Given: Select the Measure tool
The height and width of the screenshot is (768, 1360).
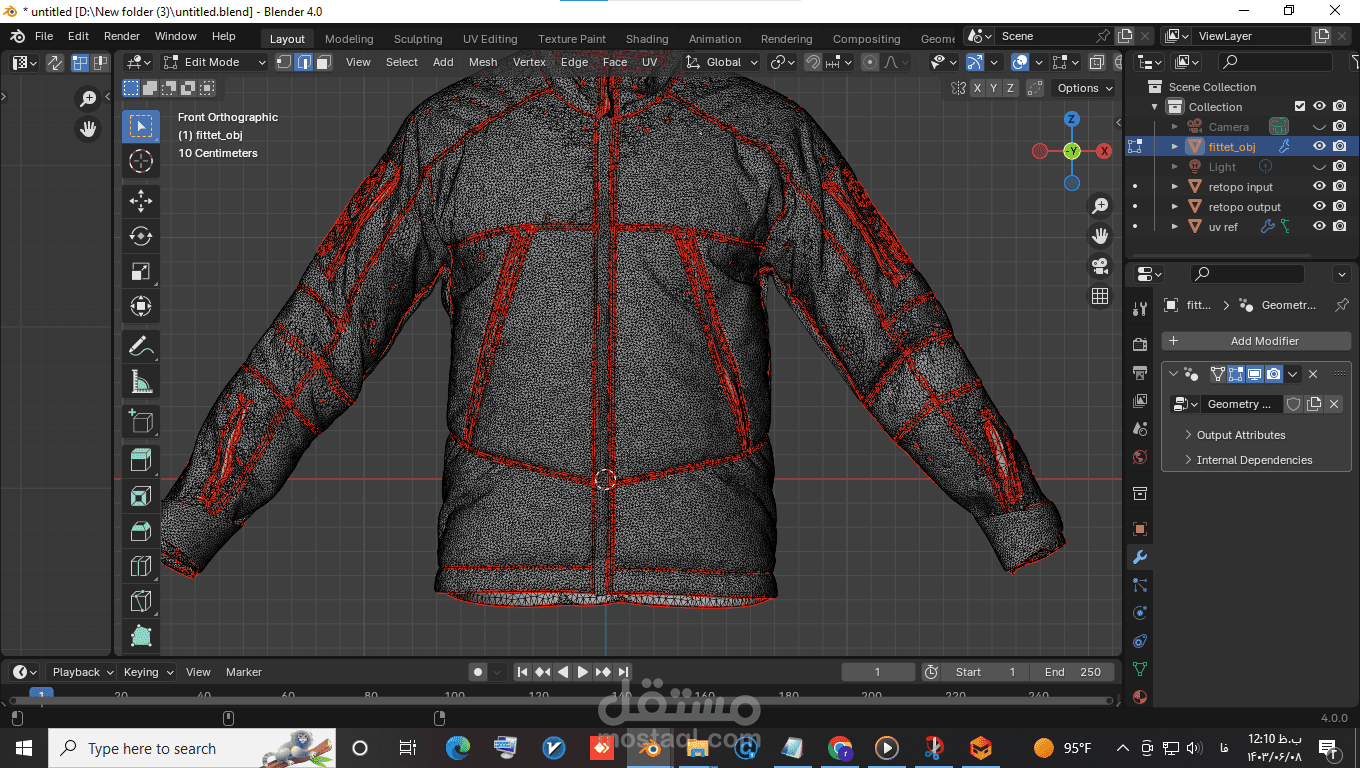Looking at the screenshot, I should pos(141,382).
